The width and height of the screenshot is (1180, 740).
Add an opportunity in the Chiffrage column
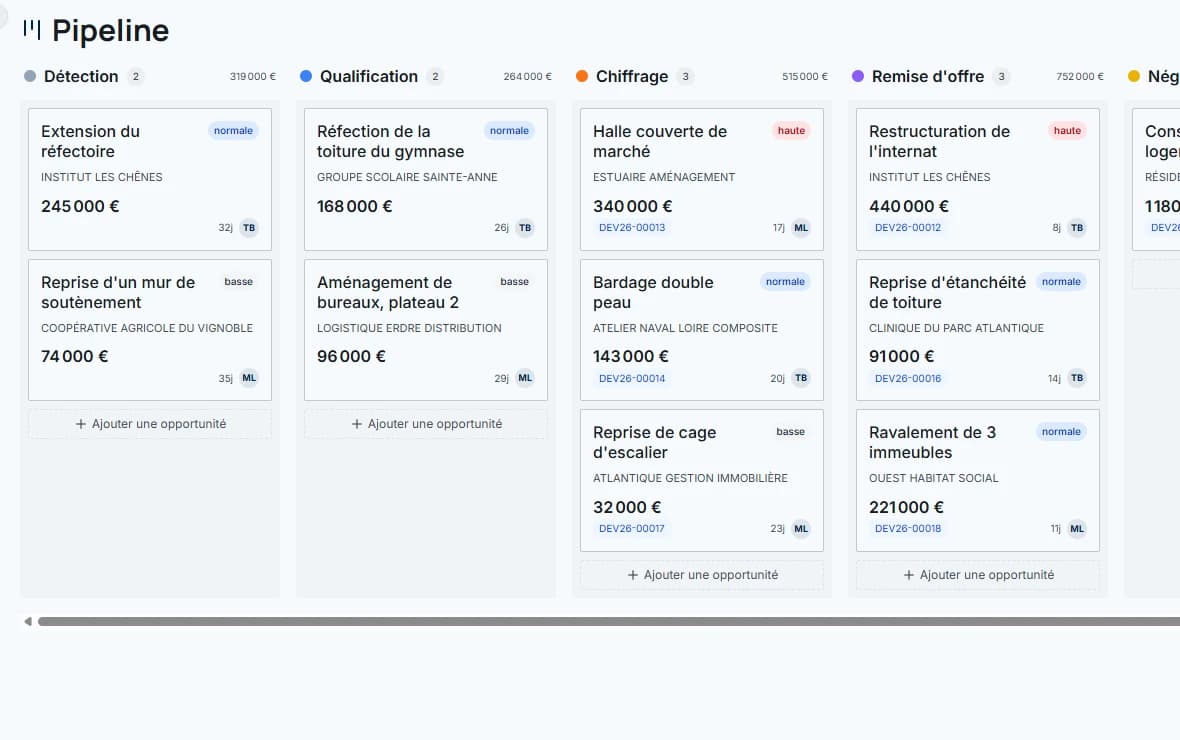tap(701, 575)
